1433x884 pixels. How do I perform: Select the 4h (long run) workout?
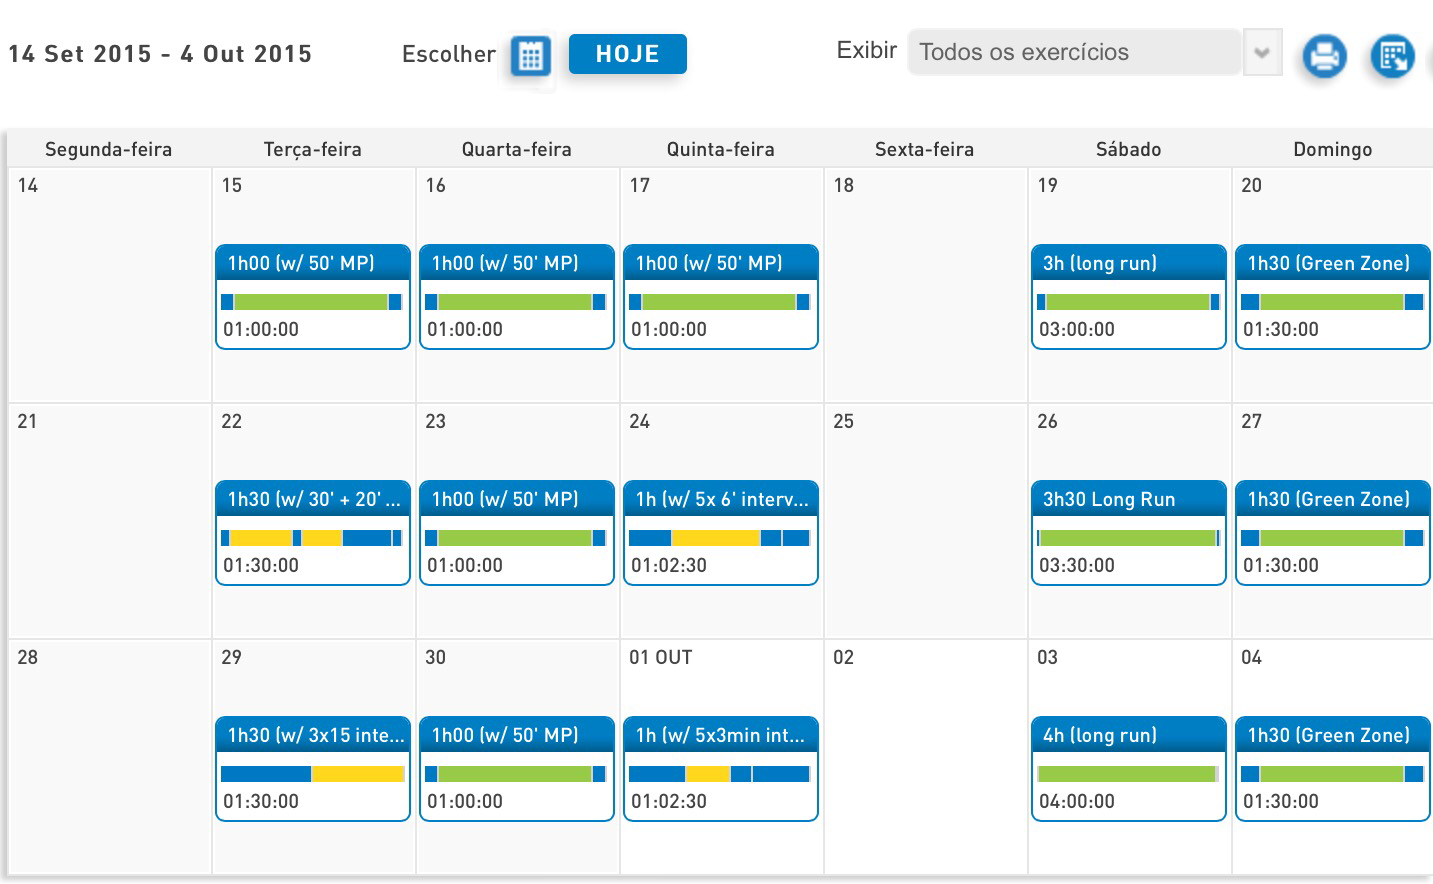[x=1128, y=736]
